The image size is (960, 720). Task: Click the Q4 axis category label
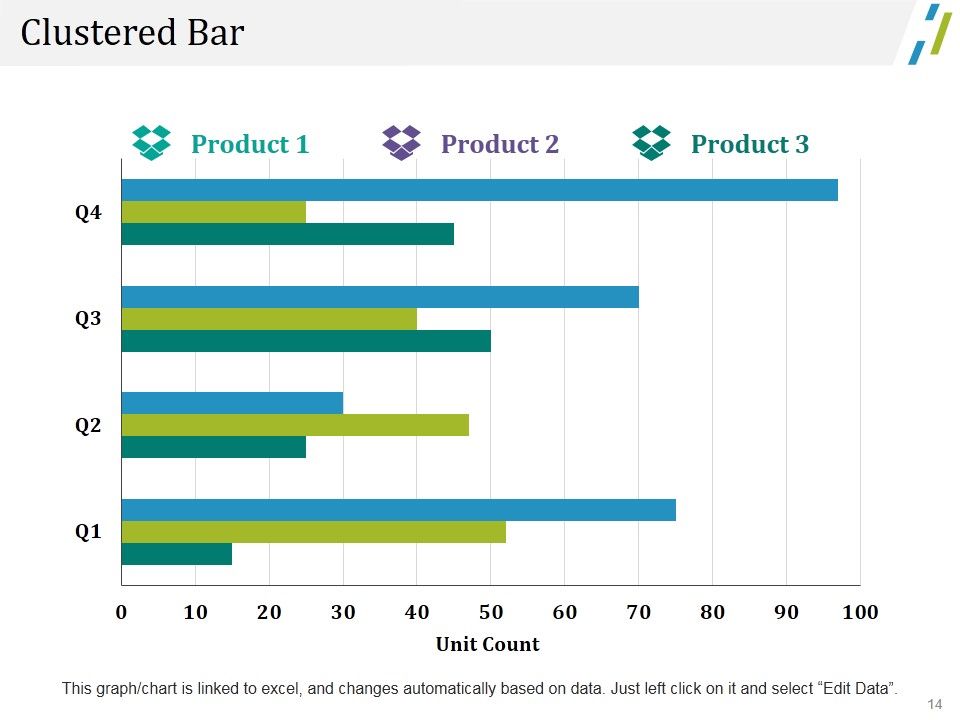88,213
